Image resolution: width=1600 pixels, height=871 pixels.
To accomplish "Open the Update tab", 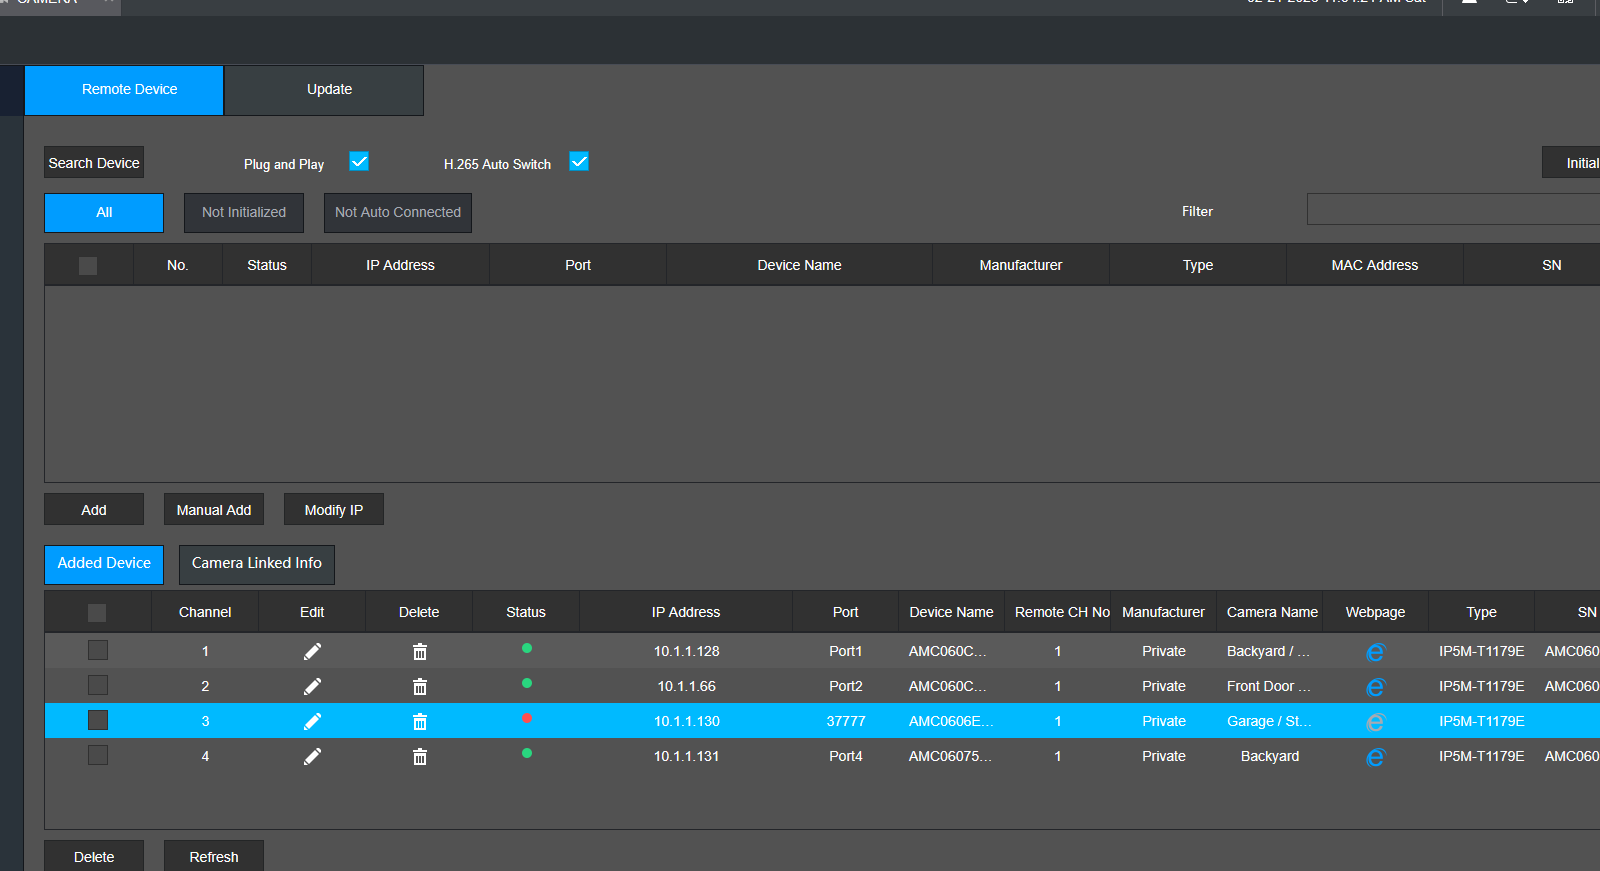I will [x=324, y=90].
